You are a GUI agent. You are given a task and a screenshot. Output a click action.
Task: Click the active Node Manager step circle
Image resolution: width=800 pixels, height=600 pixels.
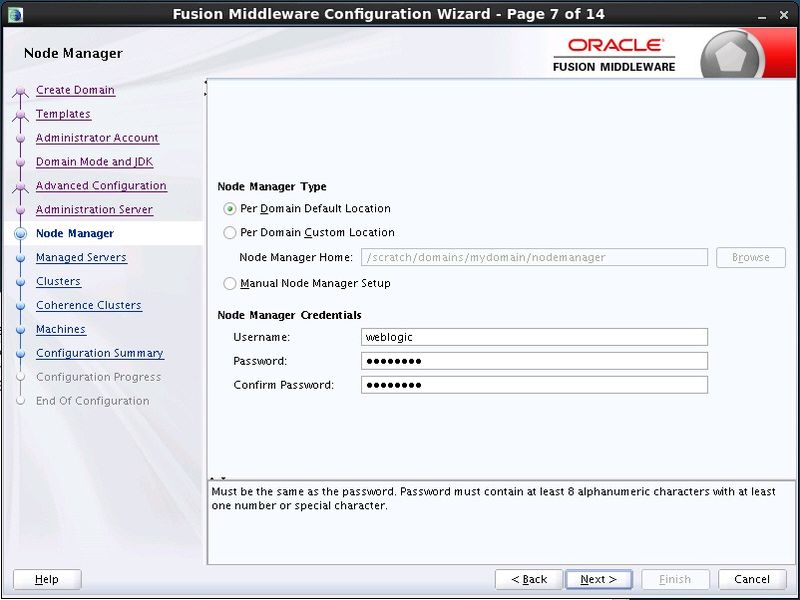pos(20,234)
